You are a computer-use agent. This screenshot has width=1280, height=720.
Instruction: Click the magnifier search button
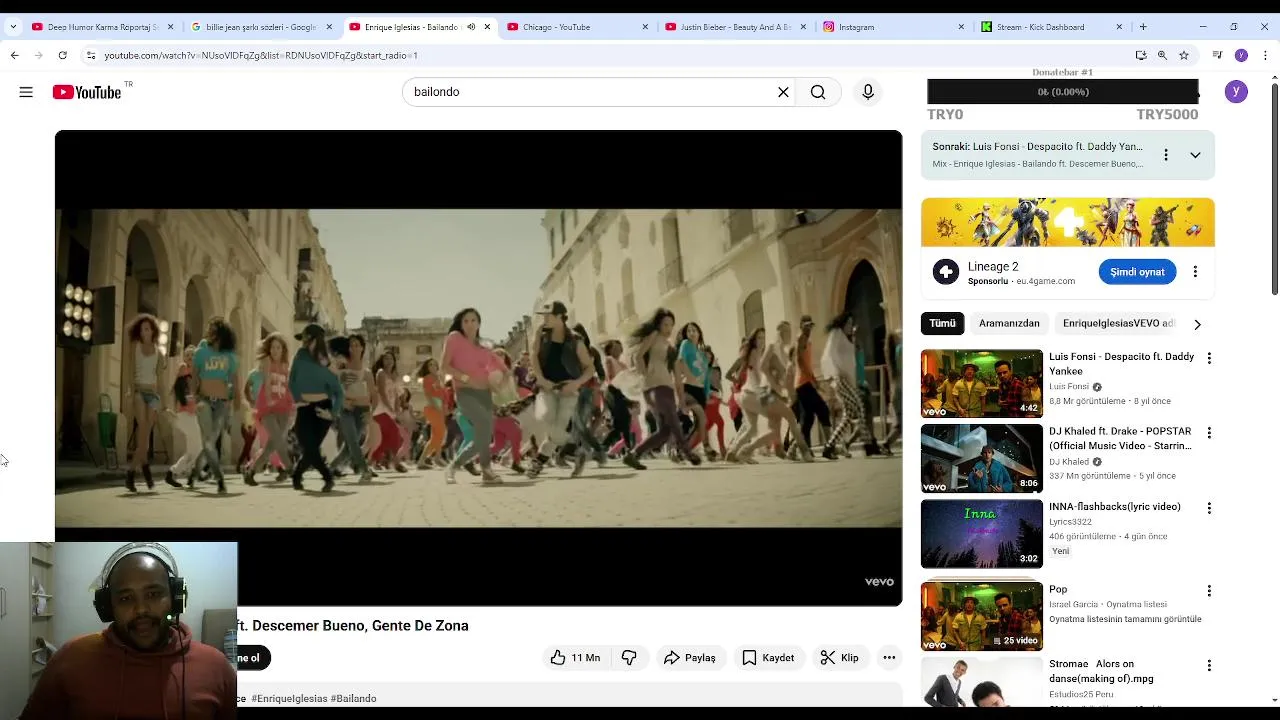(x=818, y=92)
